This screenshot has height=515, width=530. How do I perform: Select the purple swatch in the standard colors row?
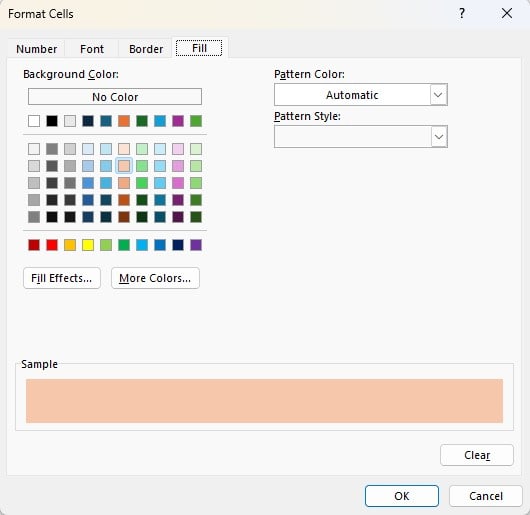pyautogui.click(x=196, y=245)
